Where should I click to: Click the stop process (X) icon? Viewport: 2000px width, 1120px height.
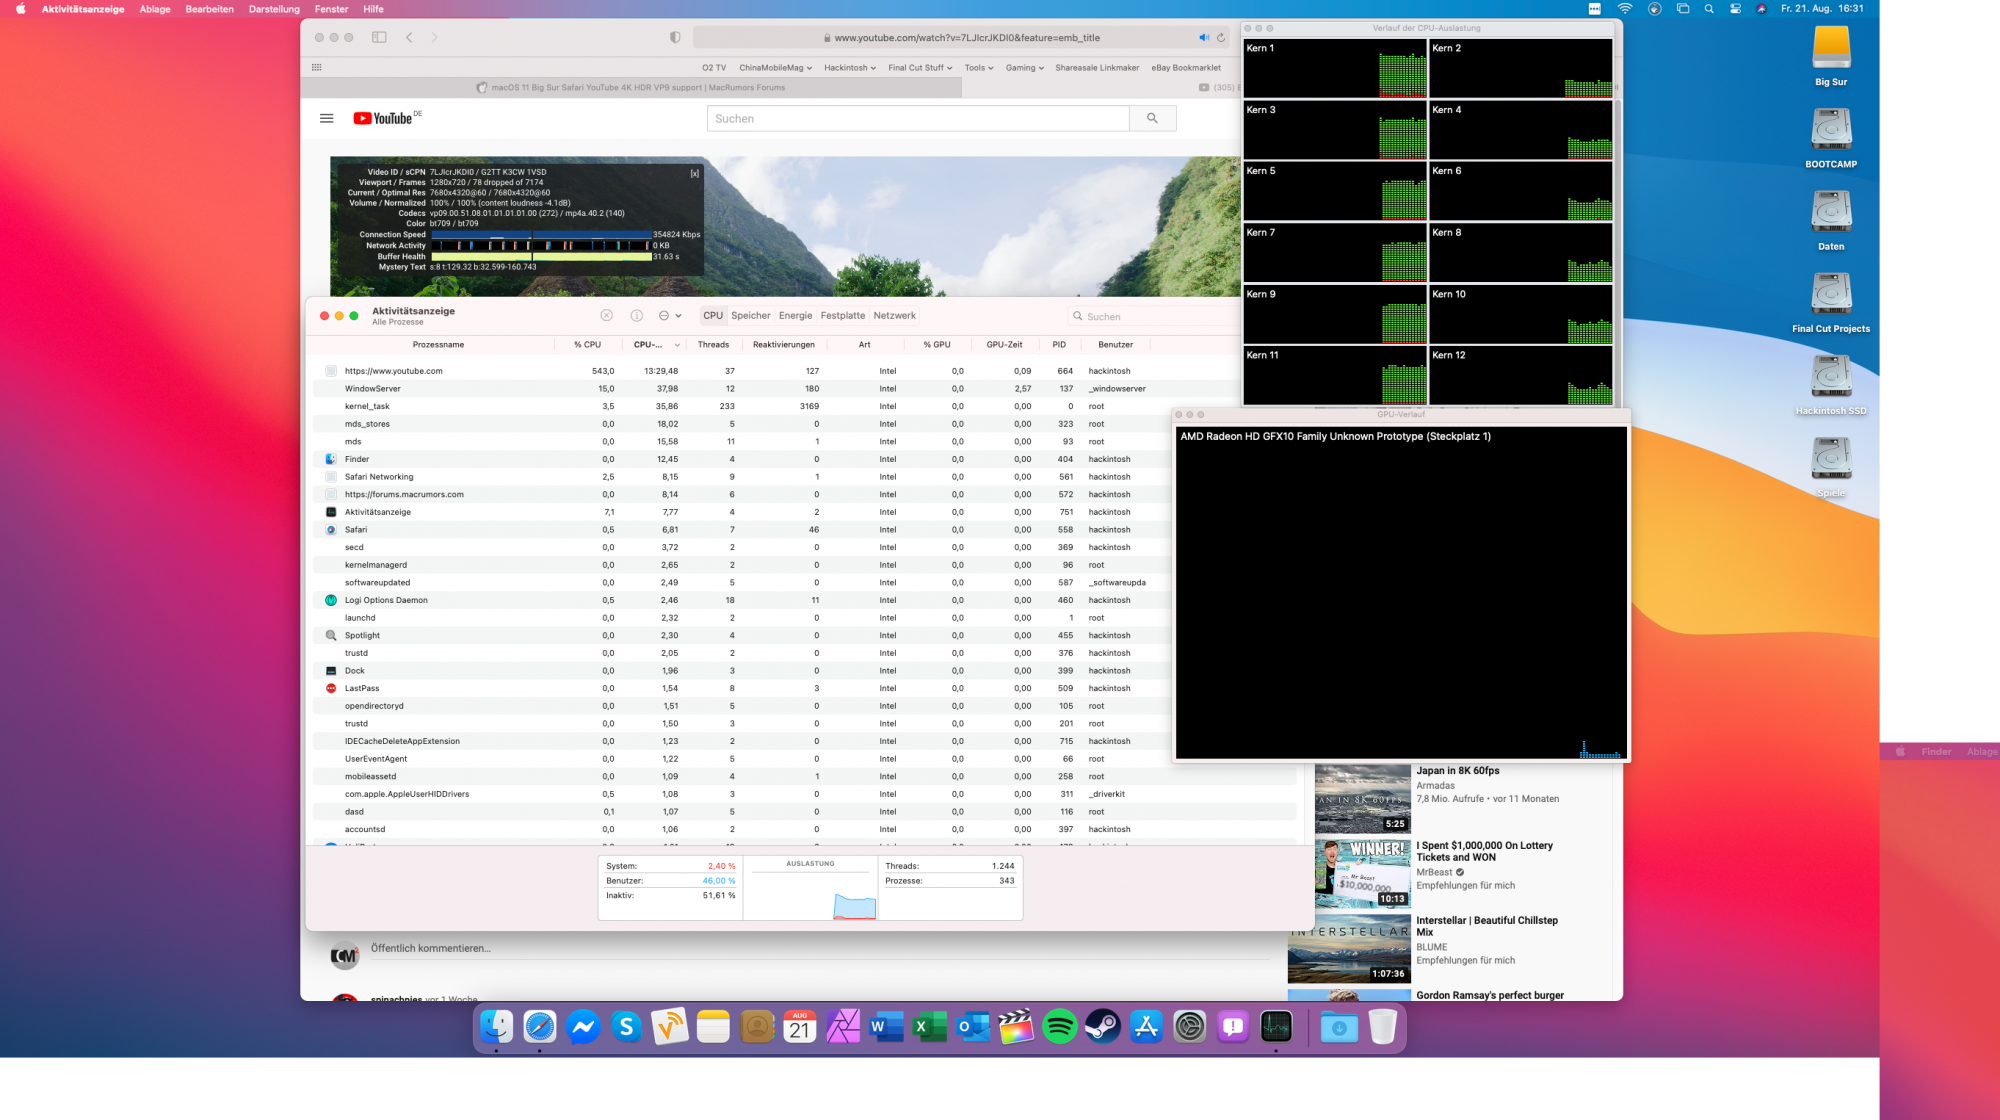click(x=606, y=315)
